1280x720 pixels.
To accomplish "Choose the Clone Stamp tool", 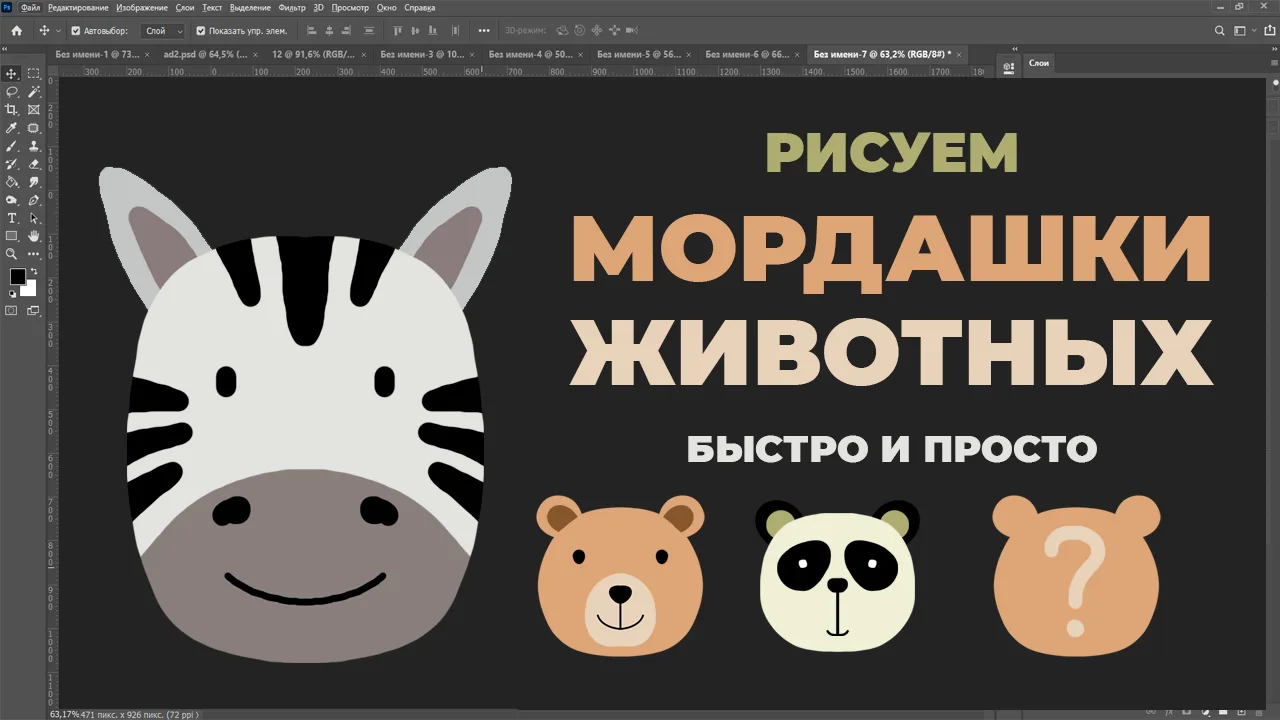I will click(34, 146).
